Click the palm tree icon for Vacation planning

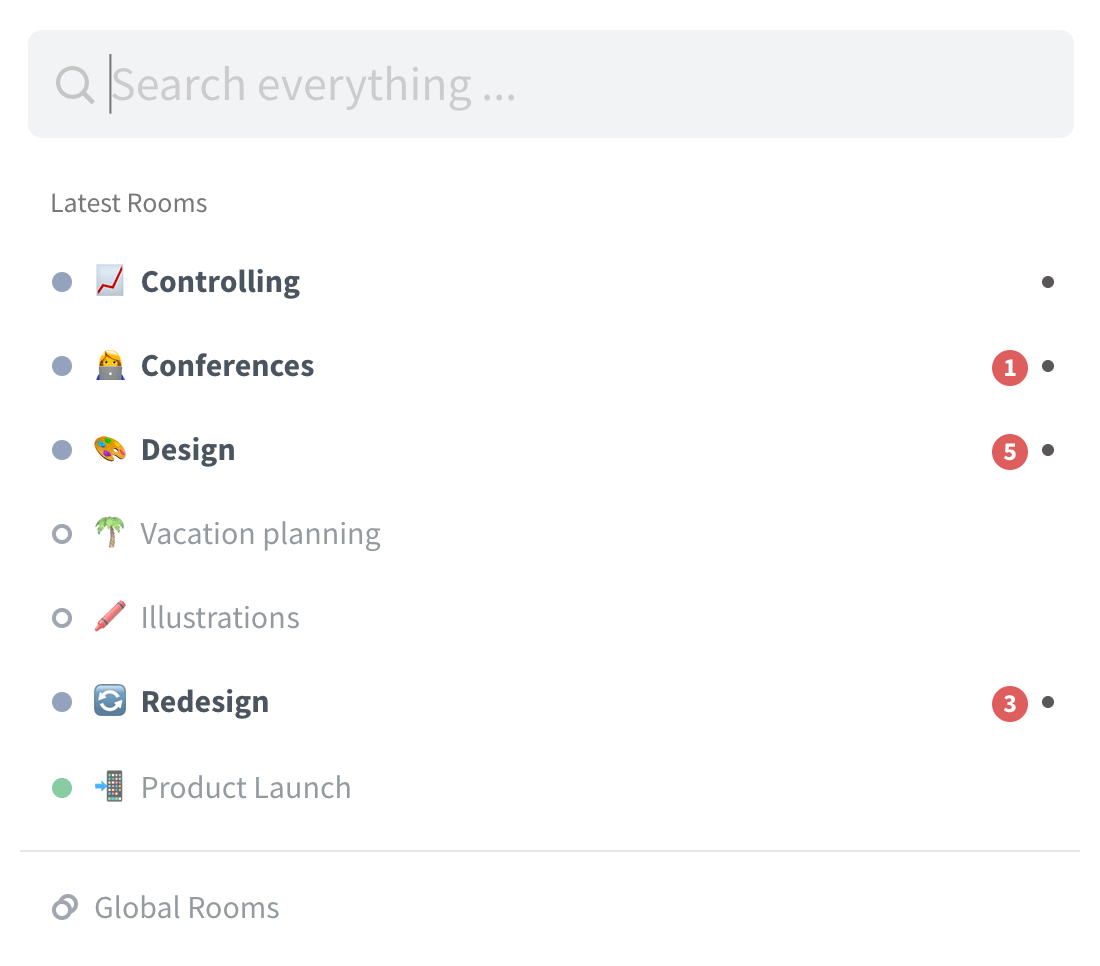tap(110, 532)
